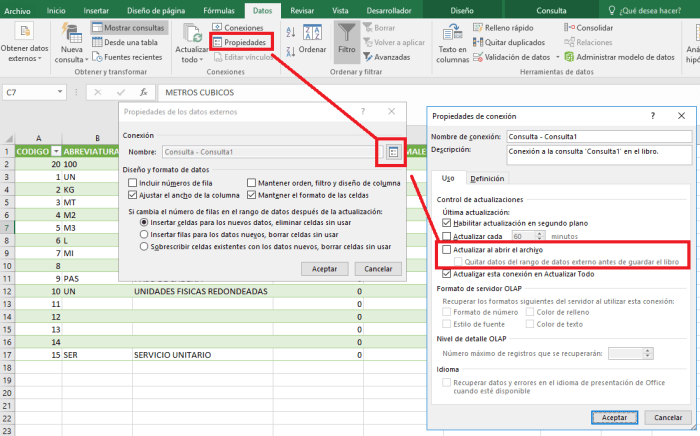Open the Archivo tab
Viewport: 700px width, 436px height.
coord(17,10)
